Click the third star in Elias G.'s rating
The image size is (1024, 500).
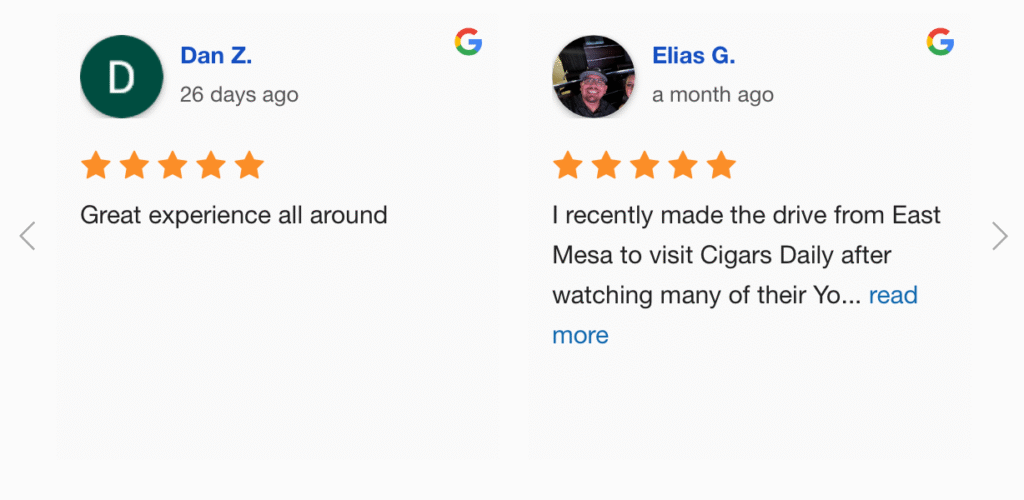(x=644, y=165)
